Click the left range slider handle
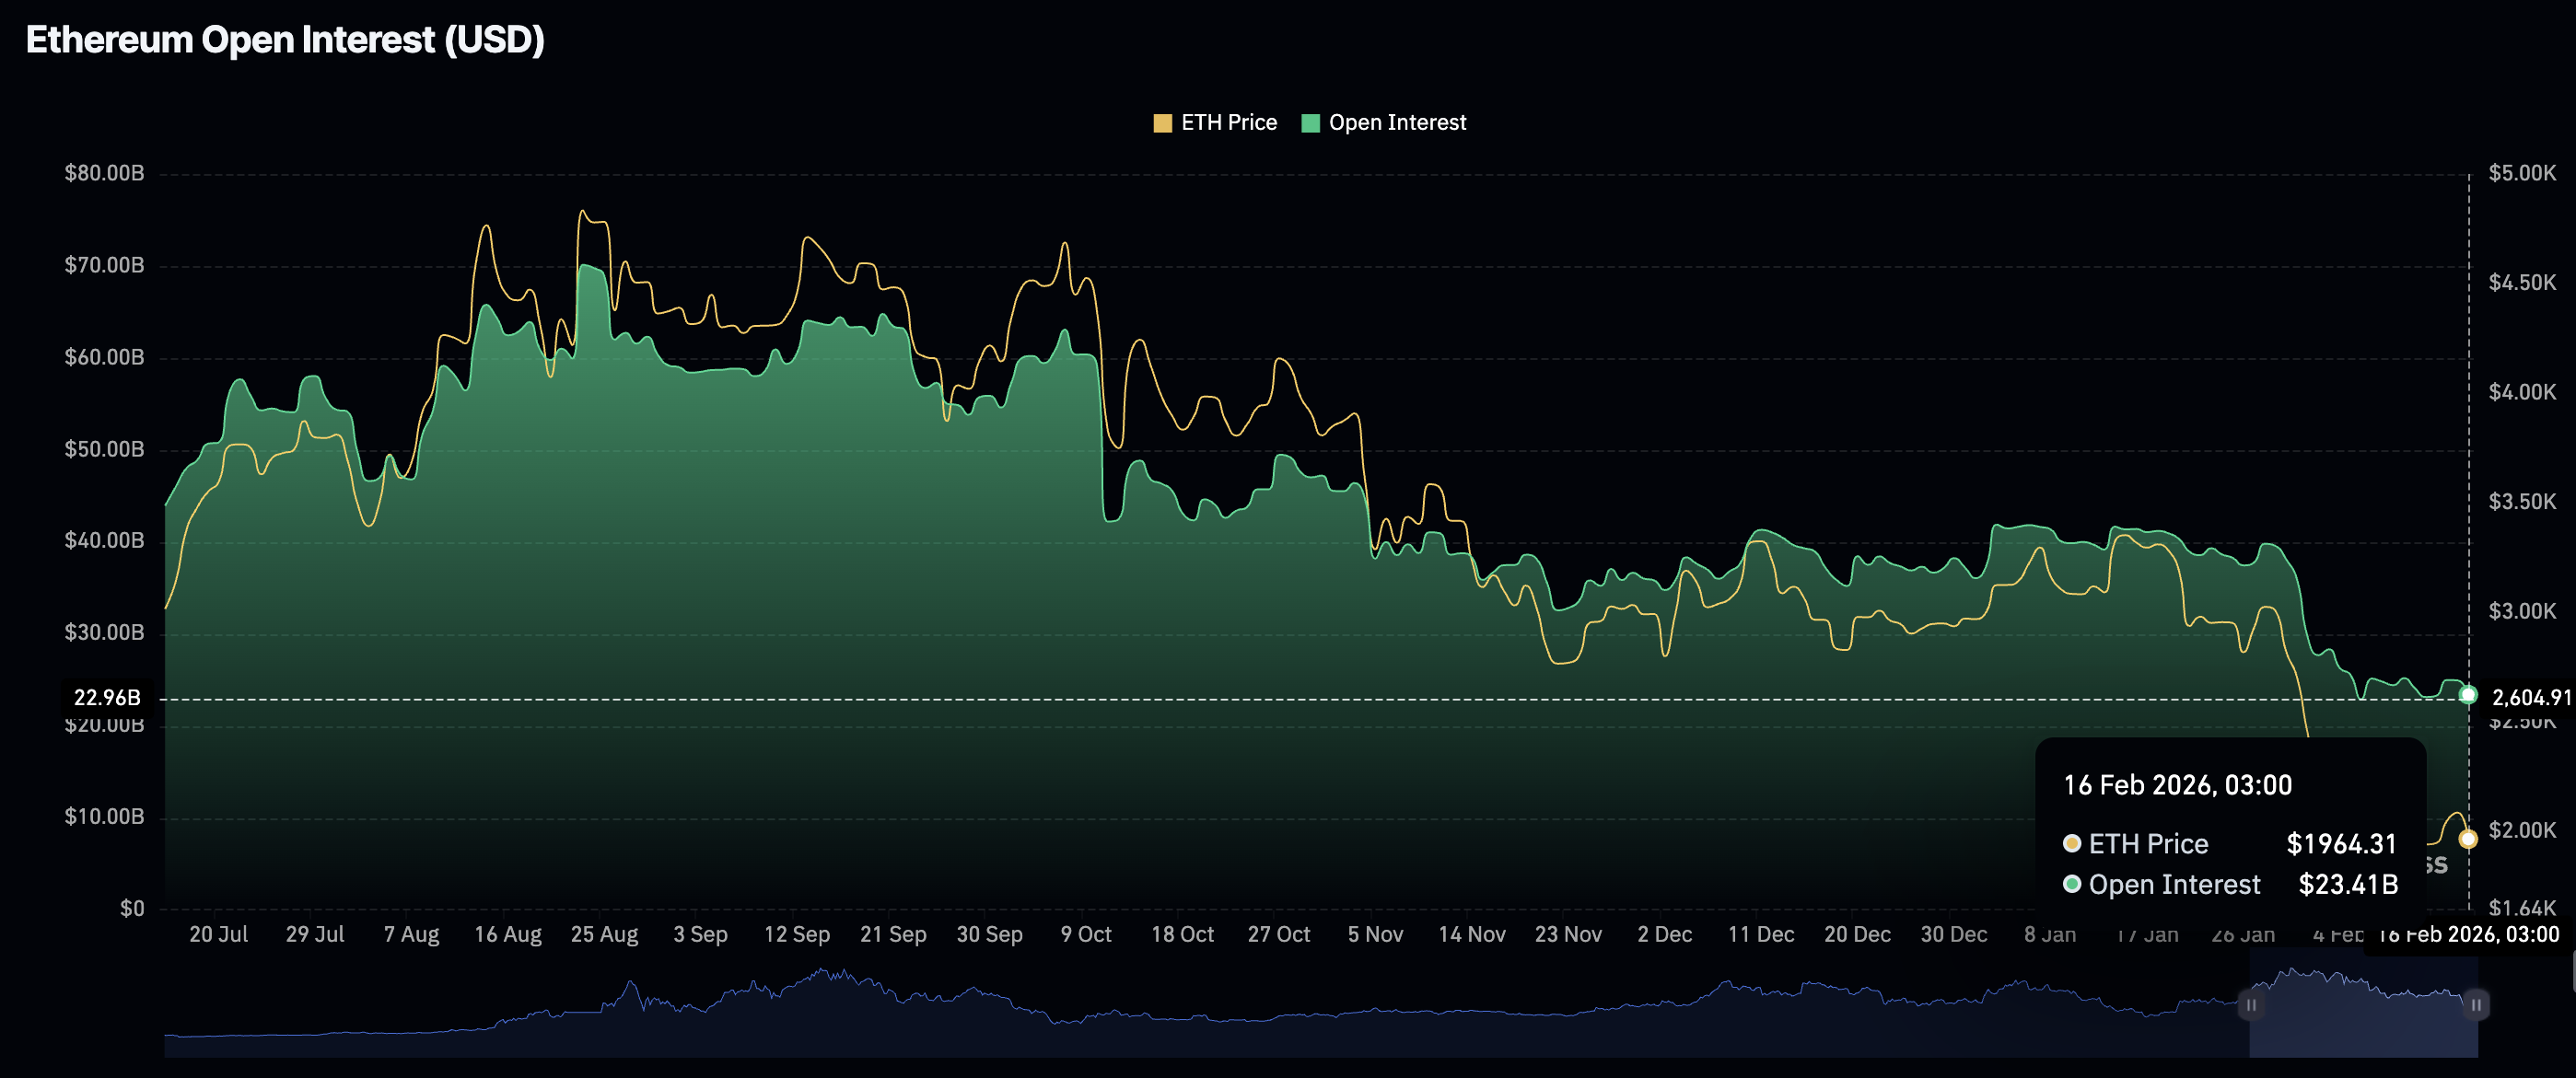This screenshot has height=1078, width=2576. pos(2250,1004)
